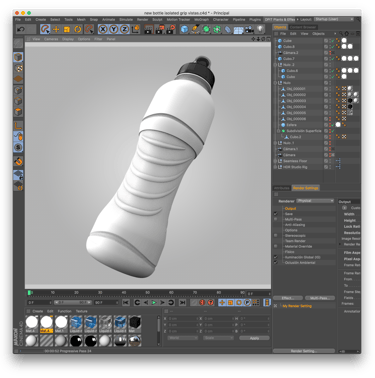Image resolution: width=375 pixels, height=378 pixels.
Task: Select the Scale tool
Action: point(67,29)
